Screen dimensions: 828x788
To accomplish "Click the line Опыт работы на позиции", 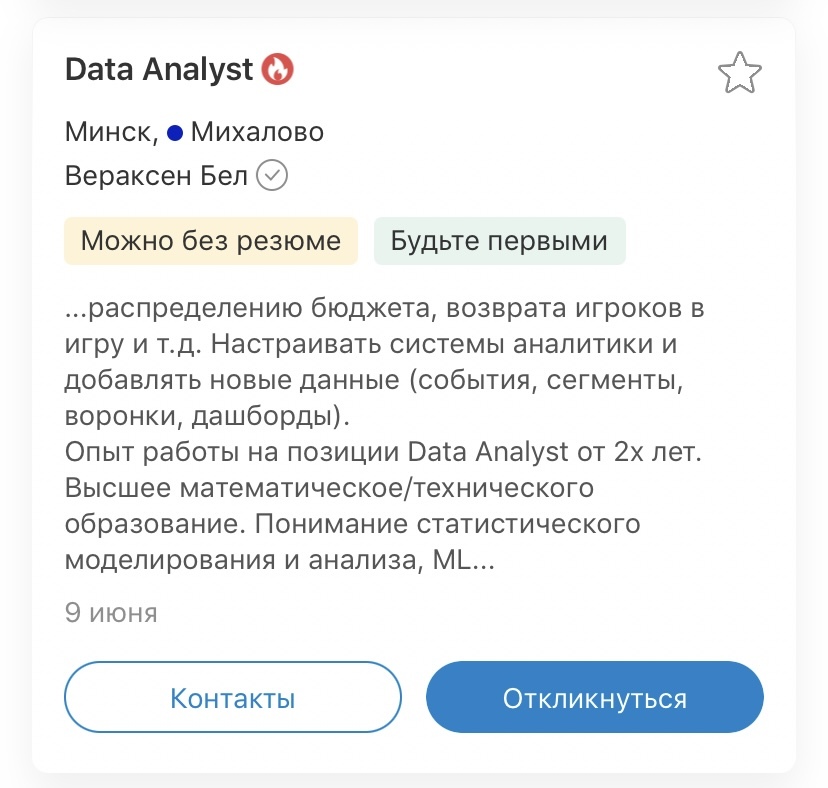I will (383, 452).
